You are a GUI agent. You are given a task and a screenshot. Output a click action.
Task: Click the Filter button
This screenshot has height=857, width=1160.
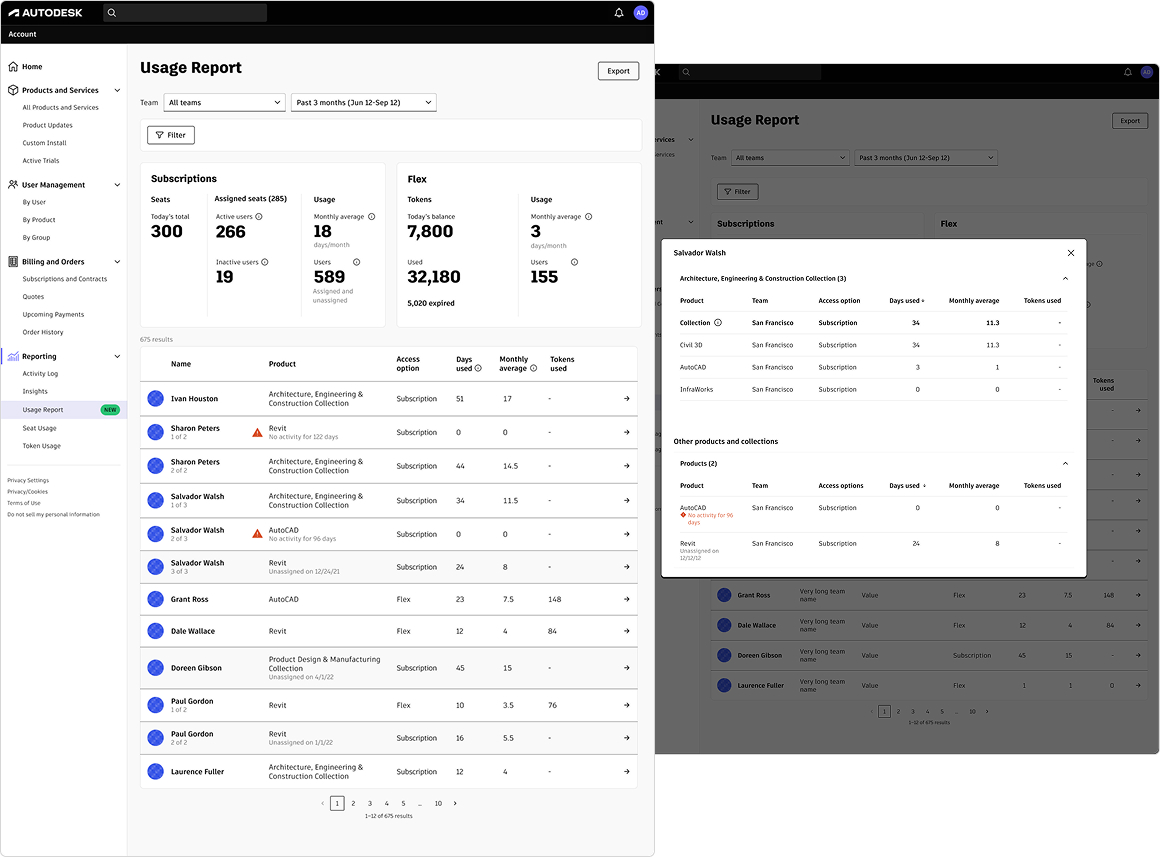click(171, 135)
